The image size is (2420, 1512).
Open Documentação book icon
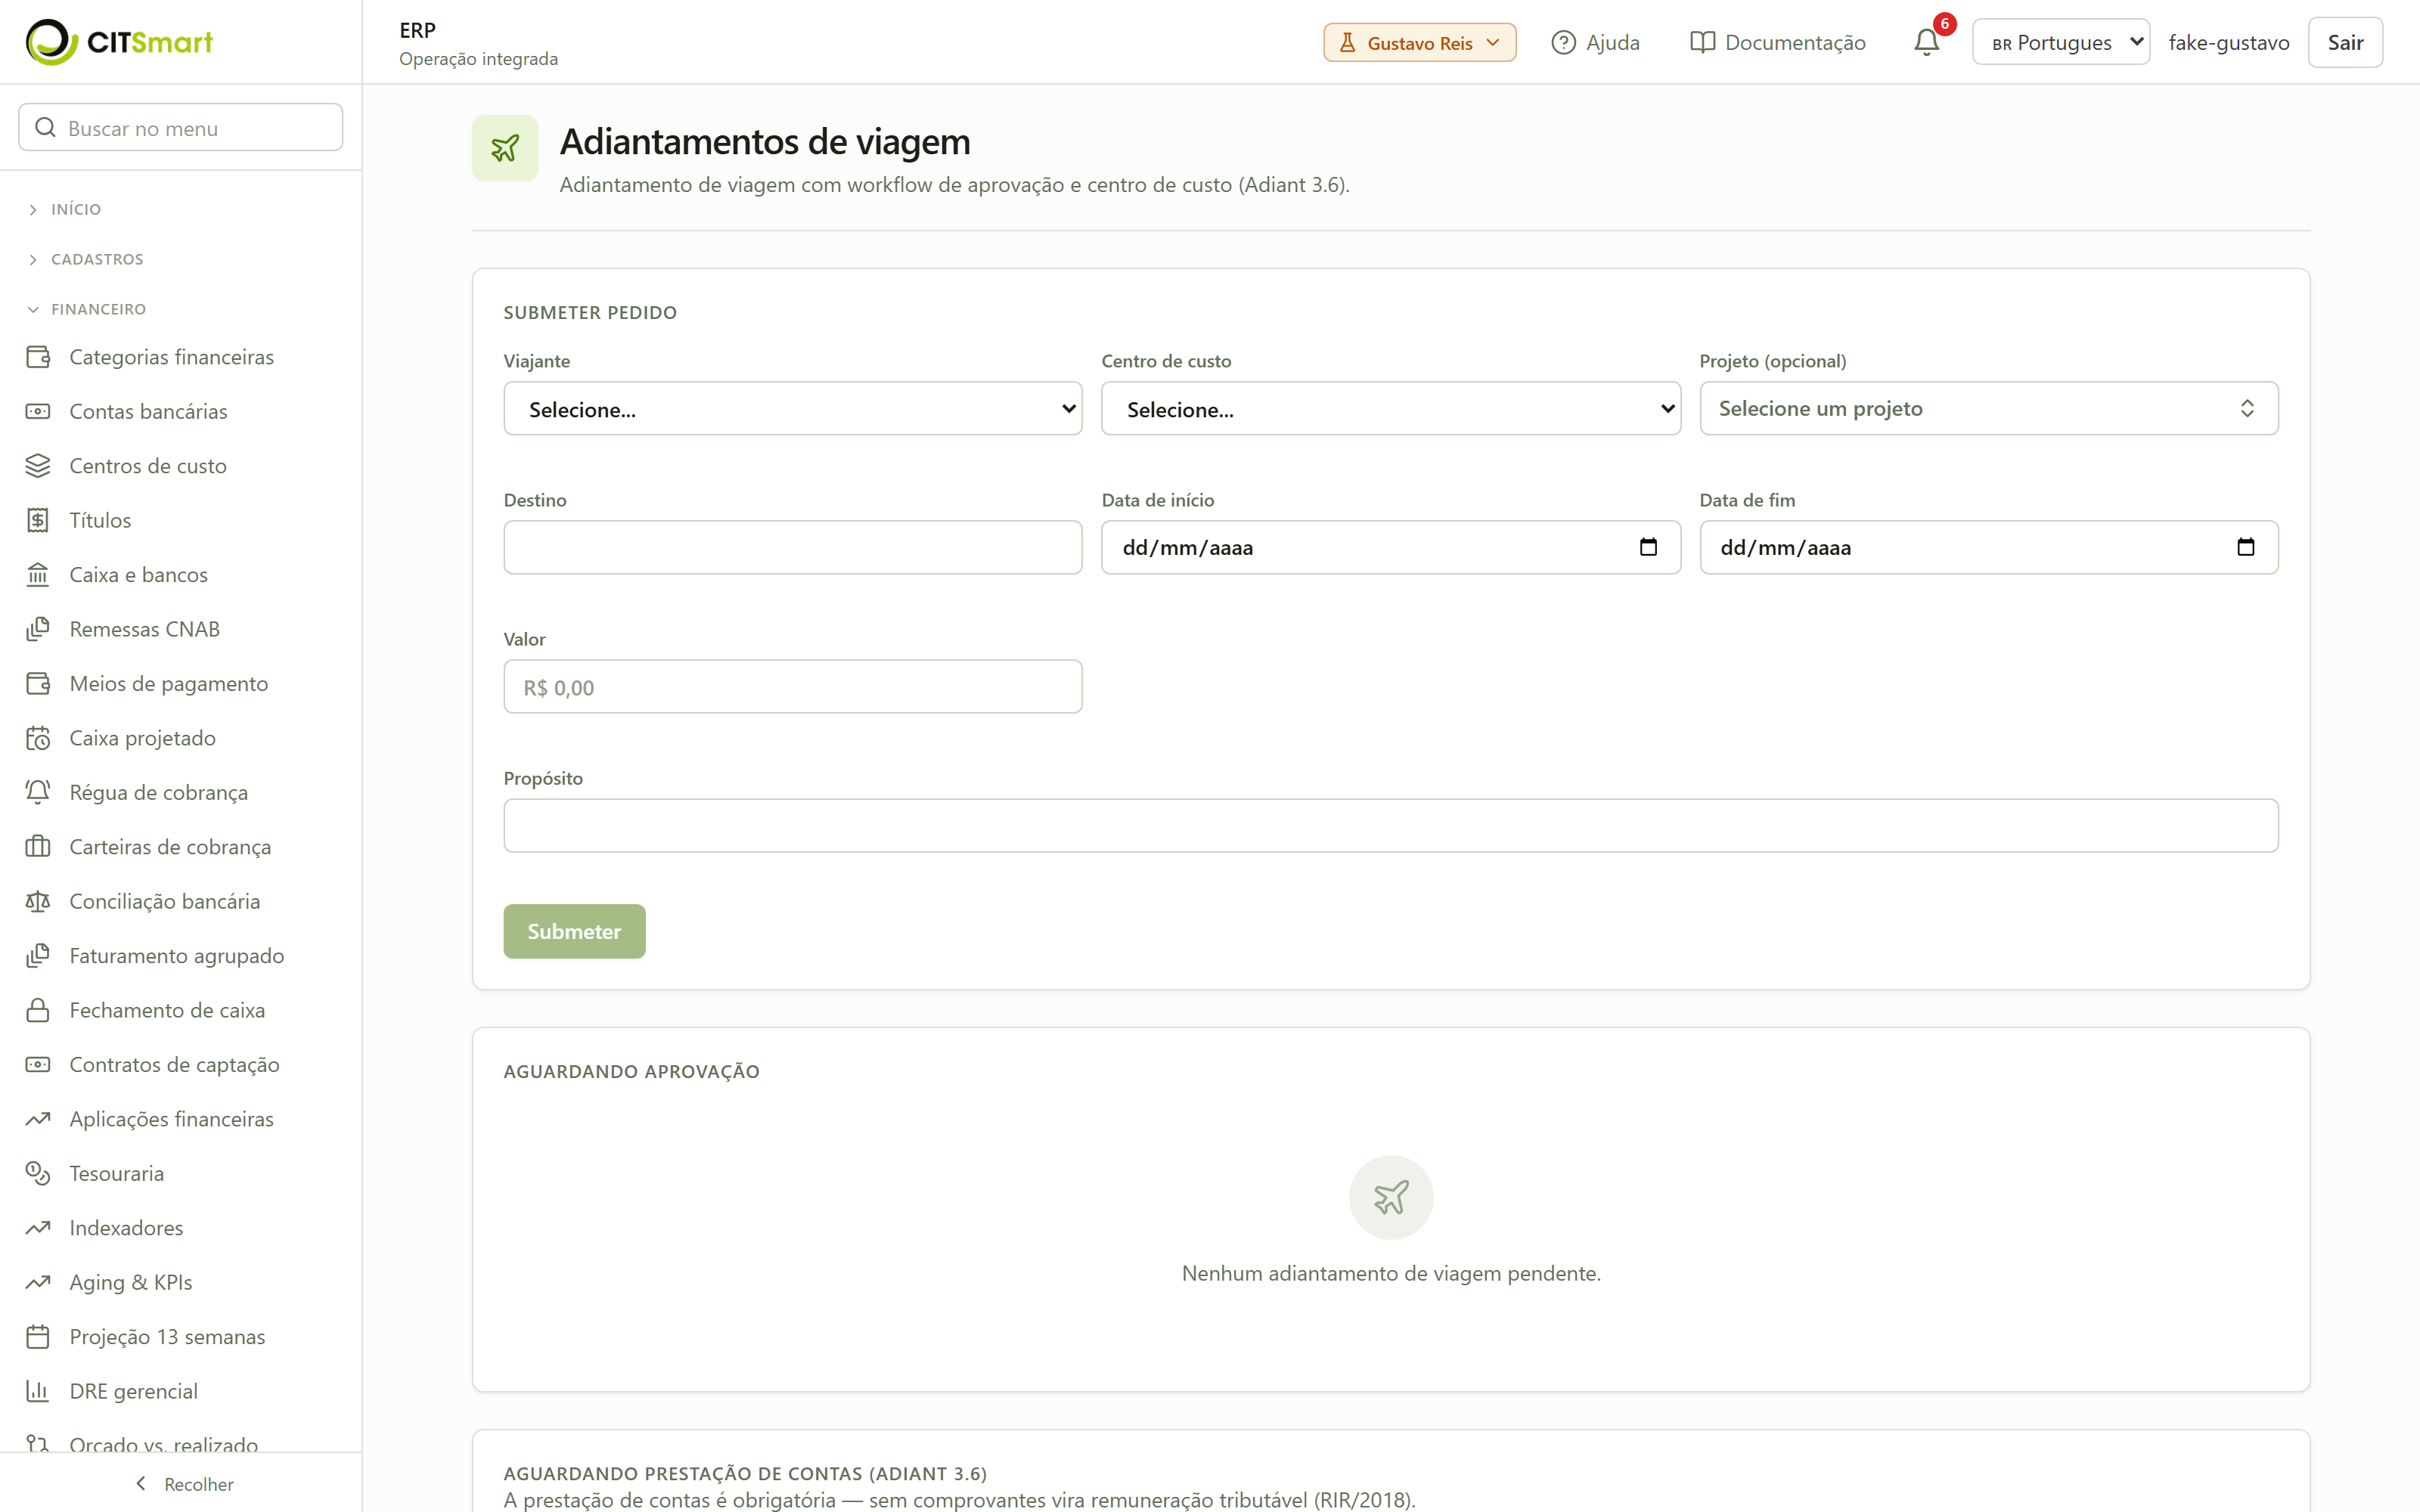[1702, 42]
